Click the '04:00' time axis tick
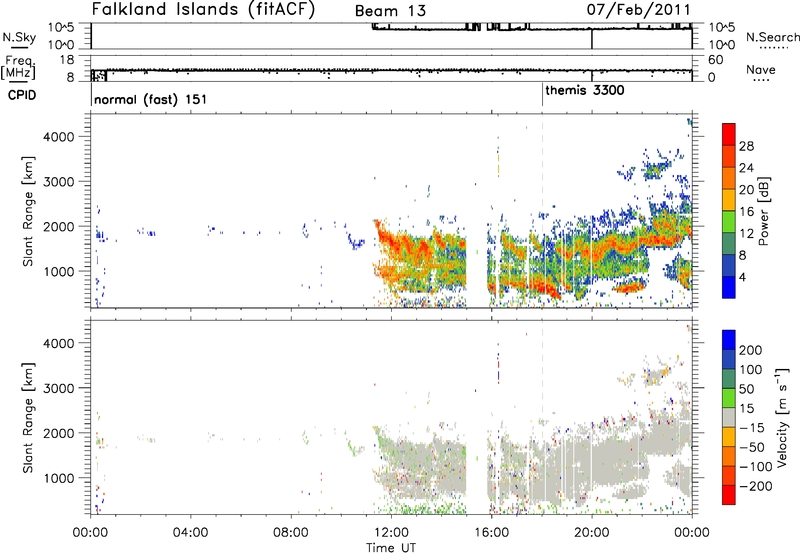The height and width of the screenshot is (554, 800). 191,533
